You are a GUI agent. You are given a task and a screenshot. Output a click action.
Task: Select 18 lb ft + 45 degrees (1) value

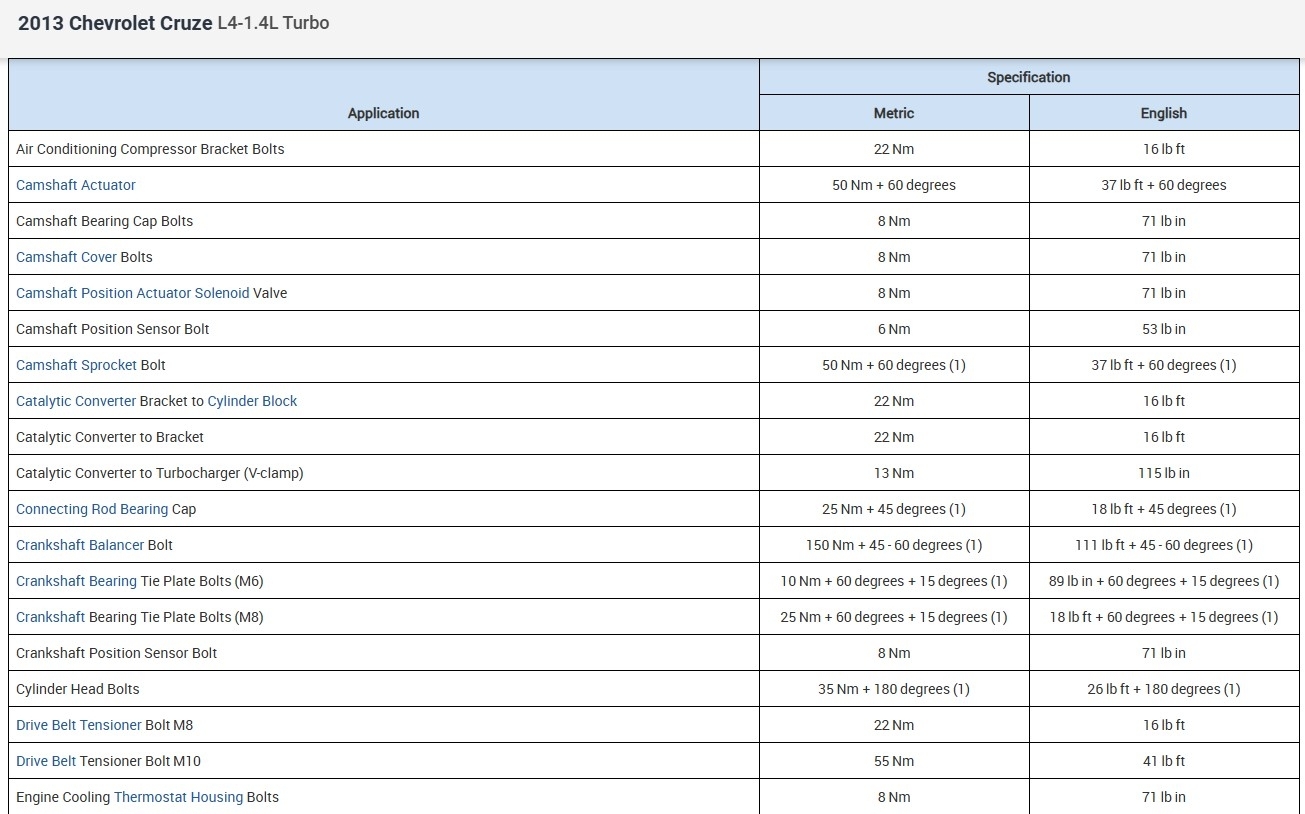(x=1164, y=509)
